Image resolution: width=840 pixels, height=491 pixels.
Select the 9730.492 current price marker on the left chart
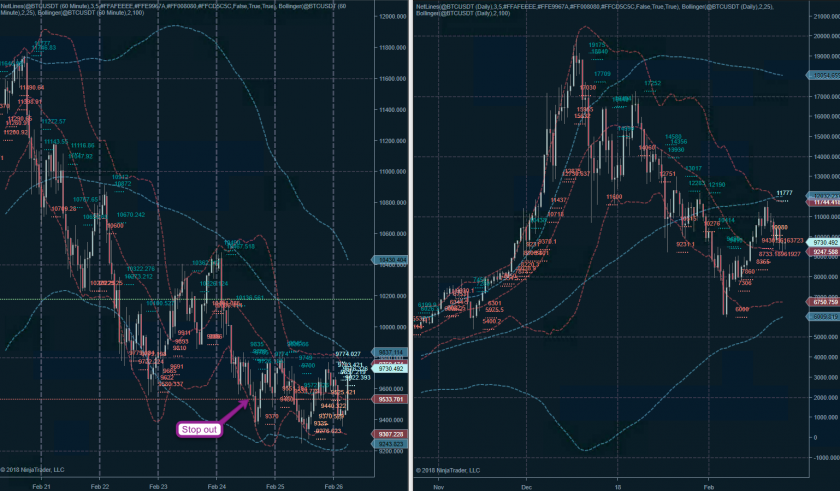pyautogui.click(x=389, y=368)
